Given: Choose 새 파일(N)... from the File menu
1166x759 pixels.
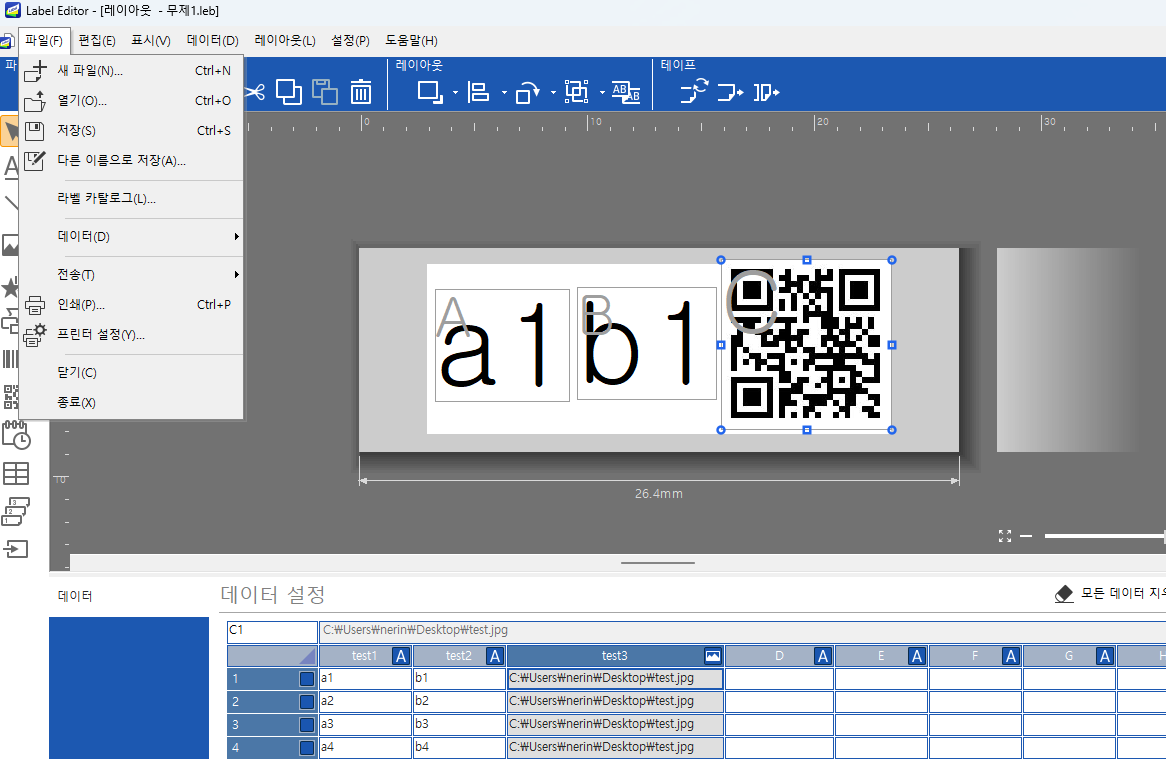Looking at the screenshot, I should [x=132, y=71].
